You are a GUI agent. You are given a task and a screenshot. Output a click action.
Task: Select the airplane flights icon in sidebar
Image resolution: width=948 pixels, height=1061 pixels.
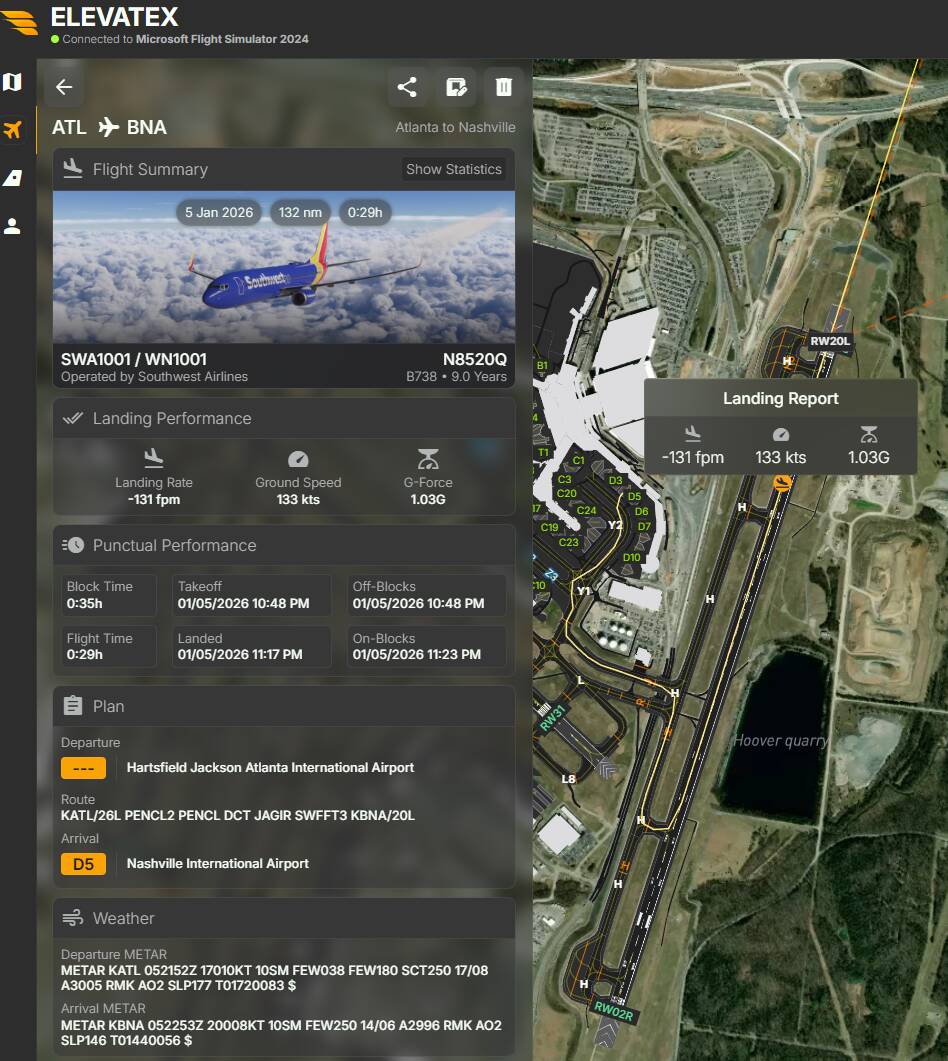point(13,130)
